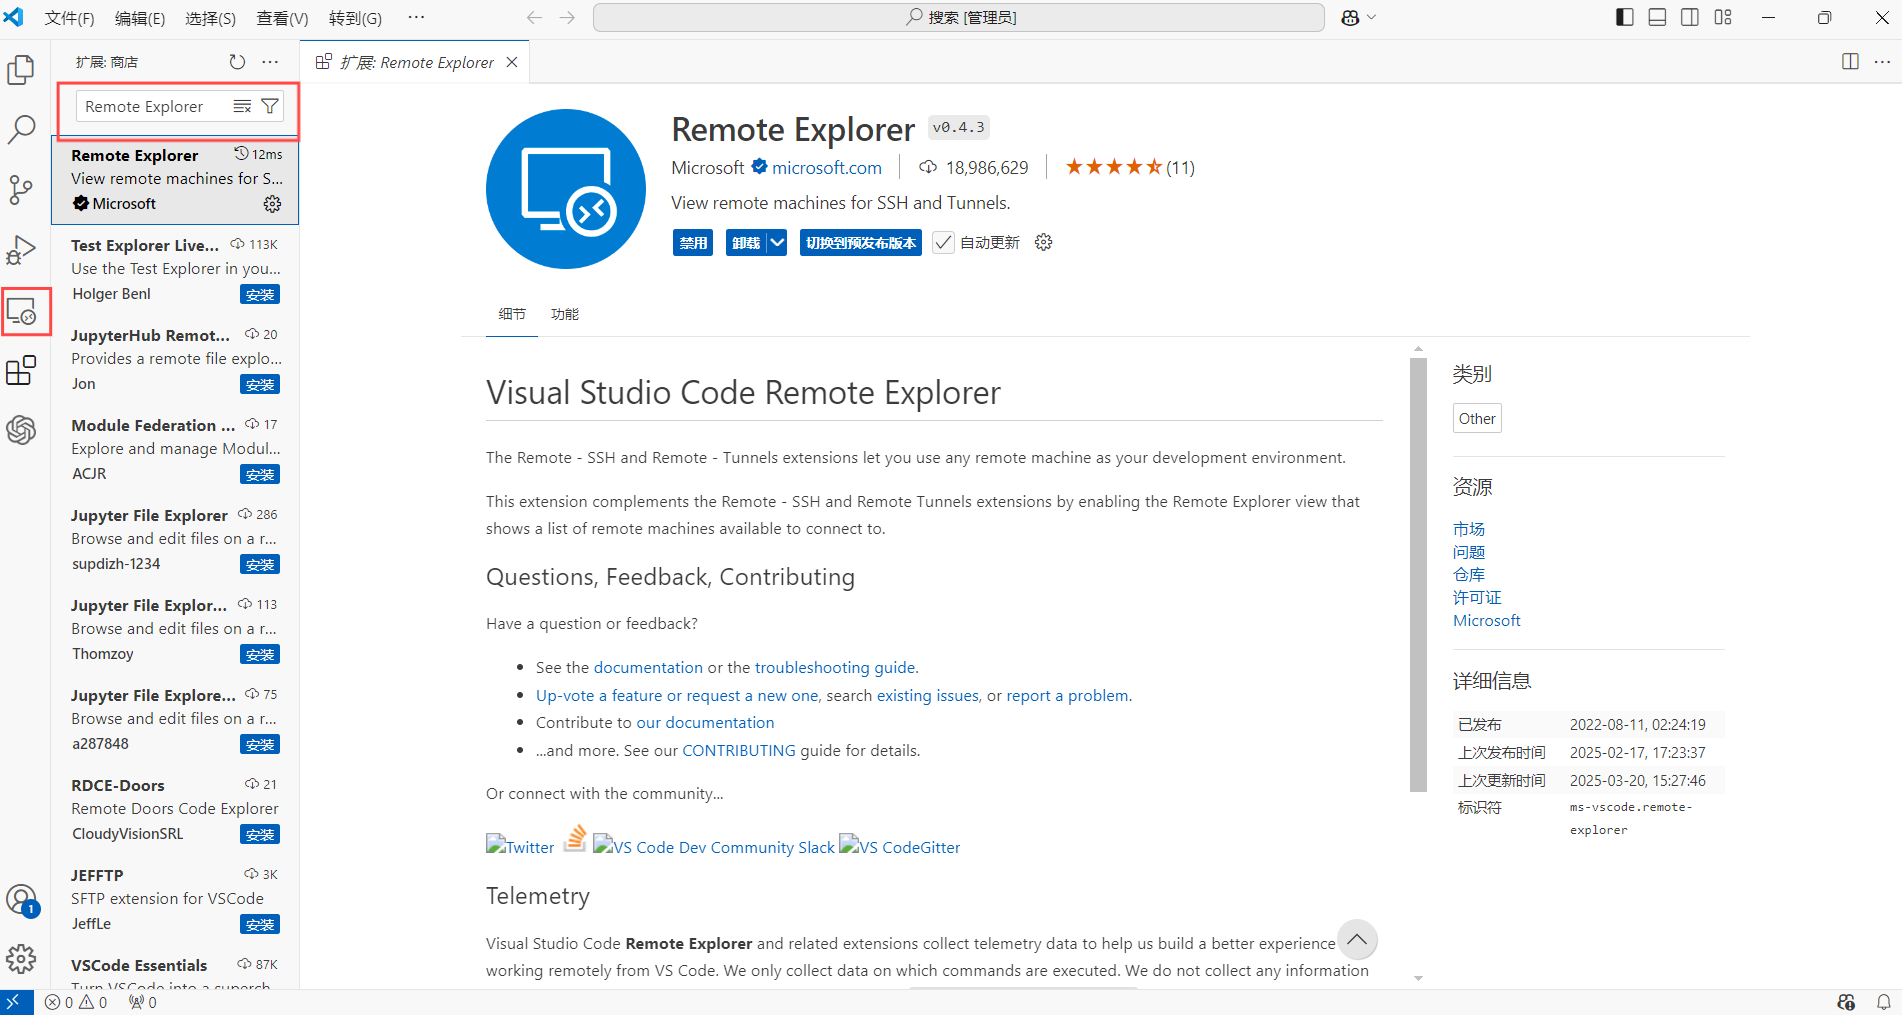Screen dimensions: 1902x1015
Task: Select Jupyter File Explorer by supdizh-1234
Action: coord(175,540)
